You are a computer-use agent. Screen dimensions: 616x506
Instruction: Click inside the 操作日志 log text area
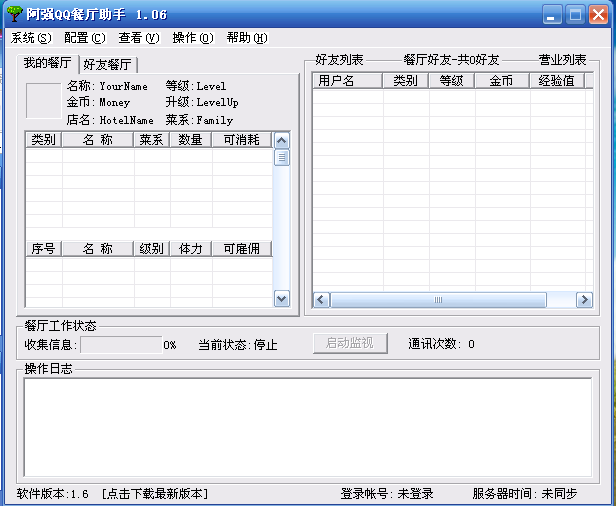[x=308, y=427]
